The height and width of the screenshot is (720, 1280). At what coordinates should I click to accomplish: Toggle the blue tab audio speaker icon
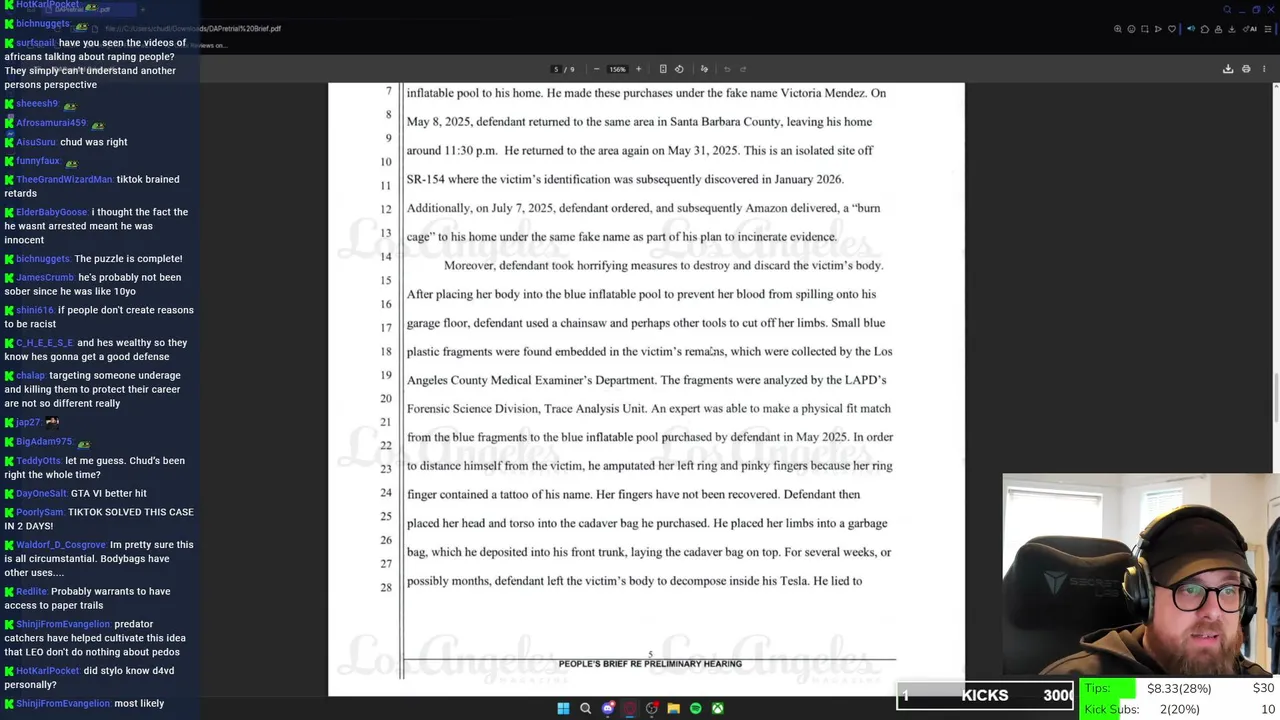coord(1190,29)
